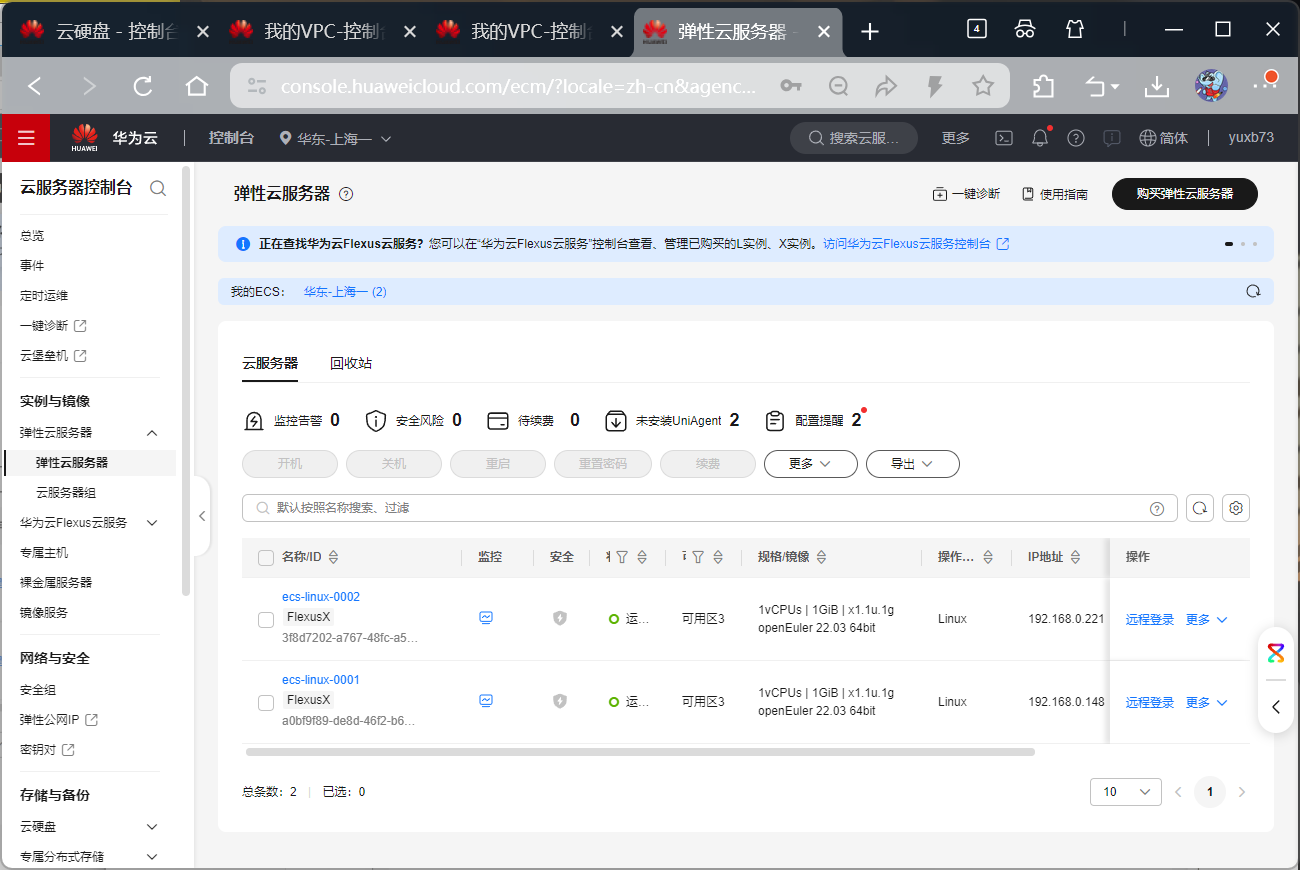Open the 更多 batch actions dropdown
Screen dimensions: 1300x870
click(x=811, y=464)
